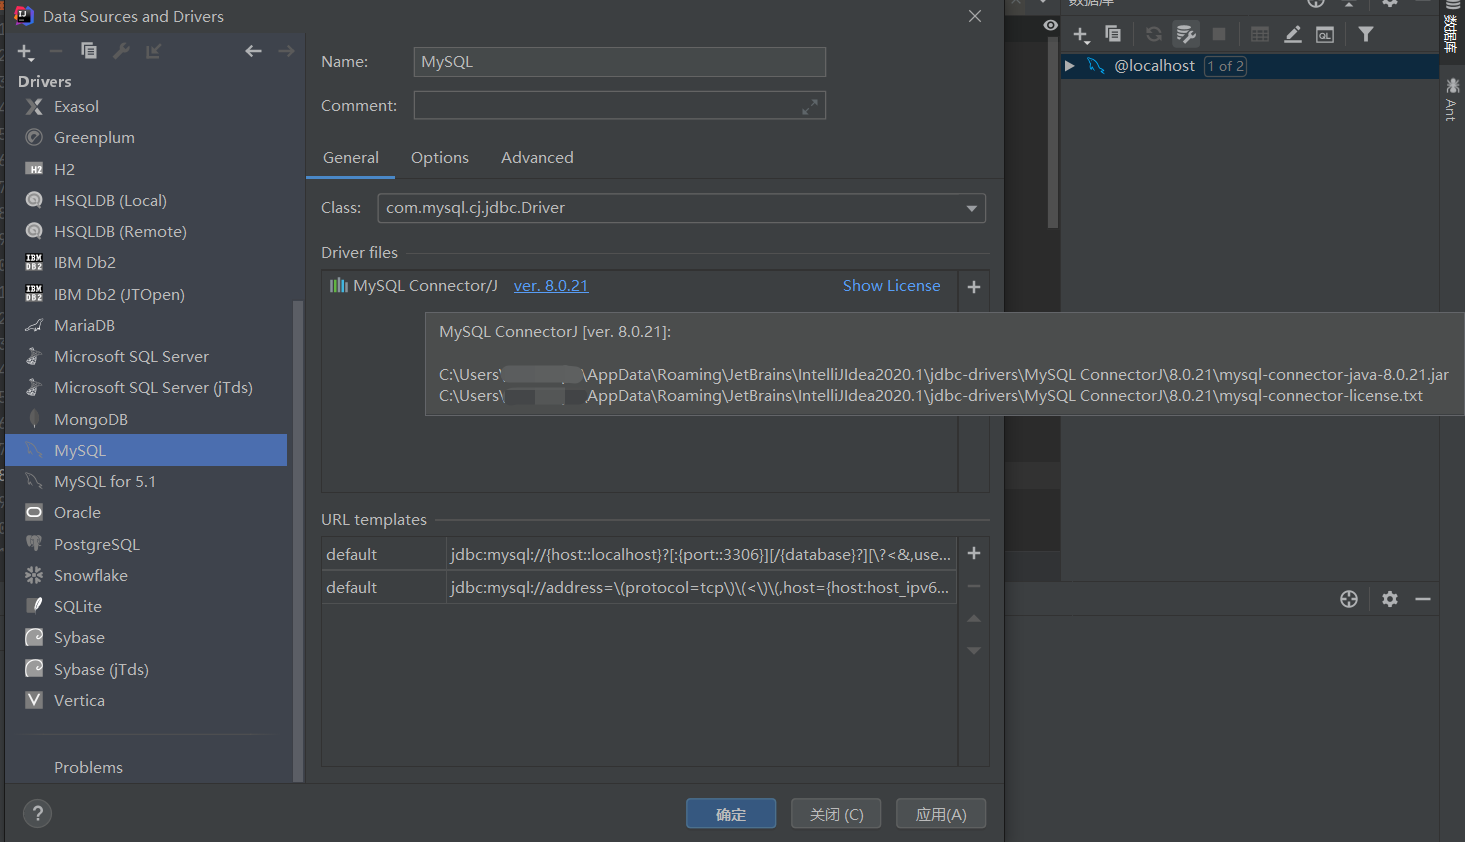Open the Ant side tool window tab
1465x842 pixels.
pos(1452,99)
